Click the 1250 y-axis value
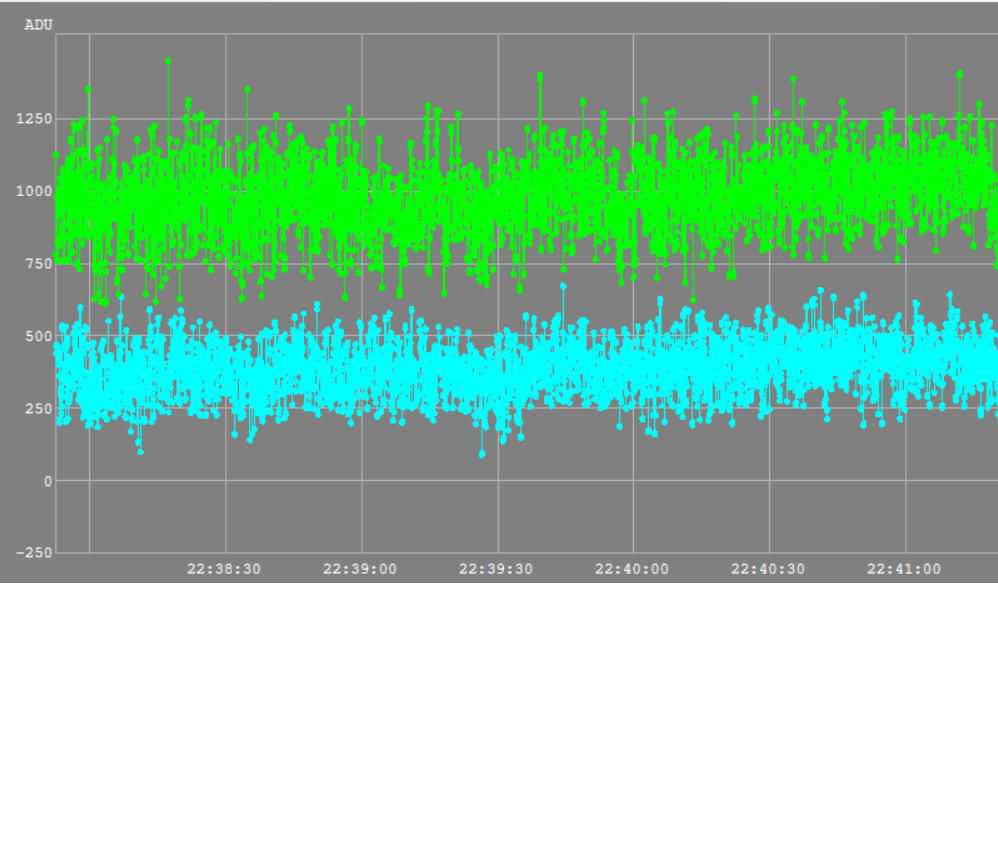Image resolution: width=998 pixels, height=842 pixels. 34,119
